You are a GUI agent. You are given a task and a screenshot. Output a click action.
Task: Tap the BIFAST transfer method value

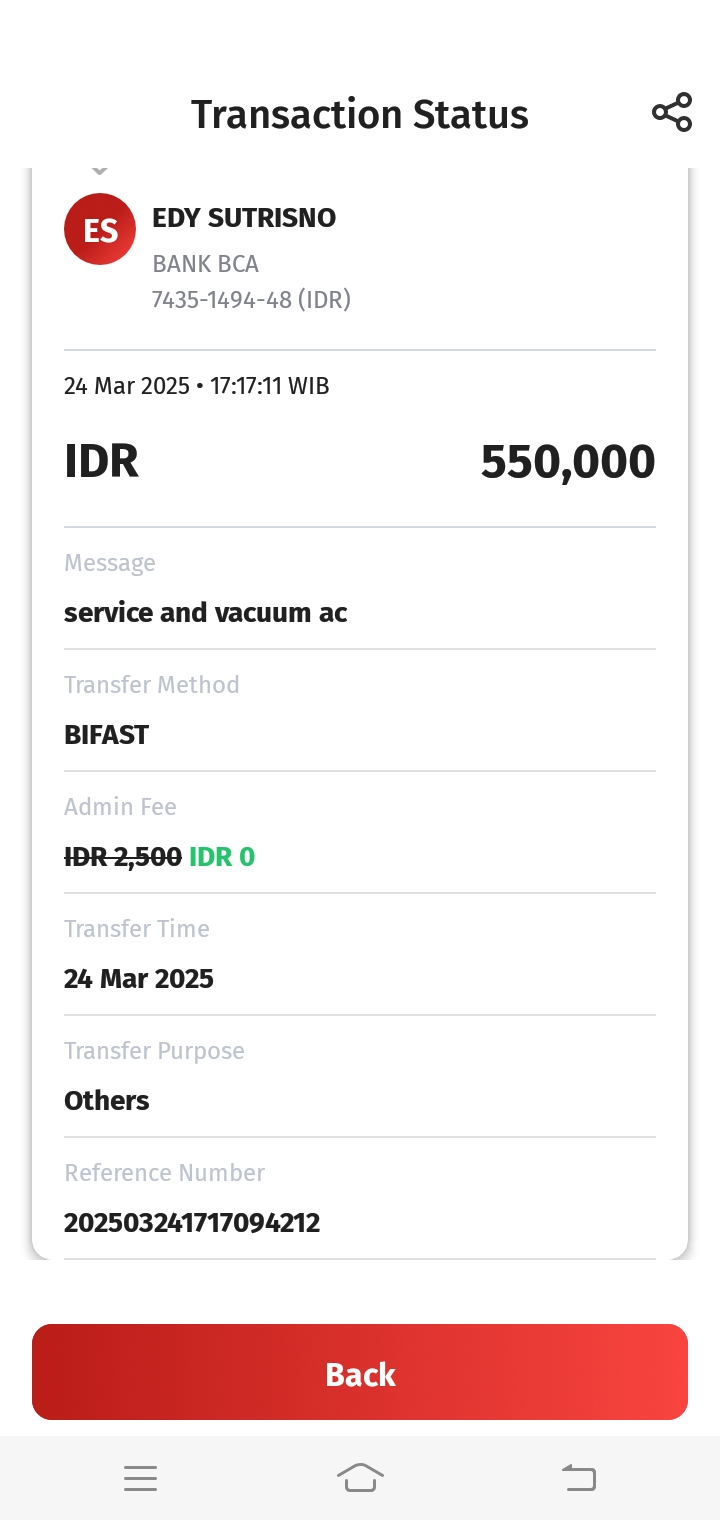tap(106, 735)
